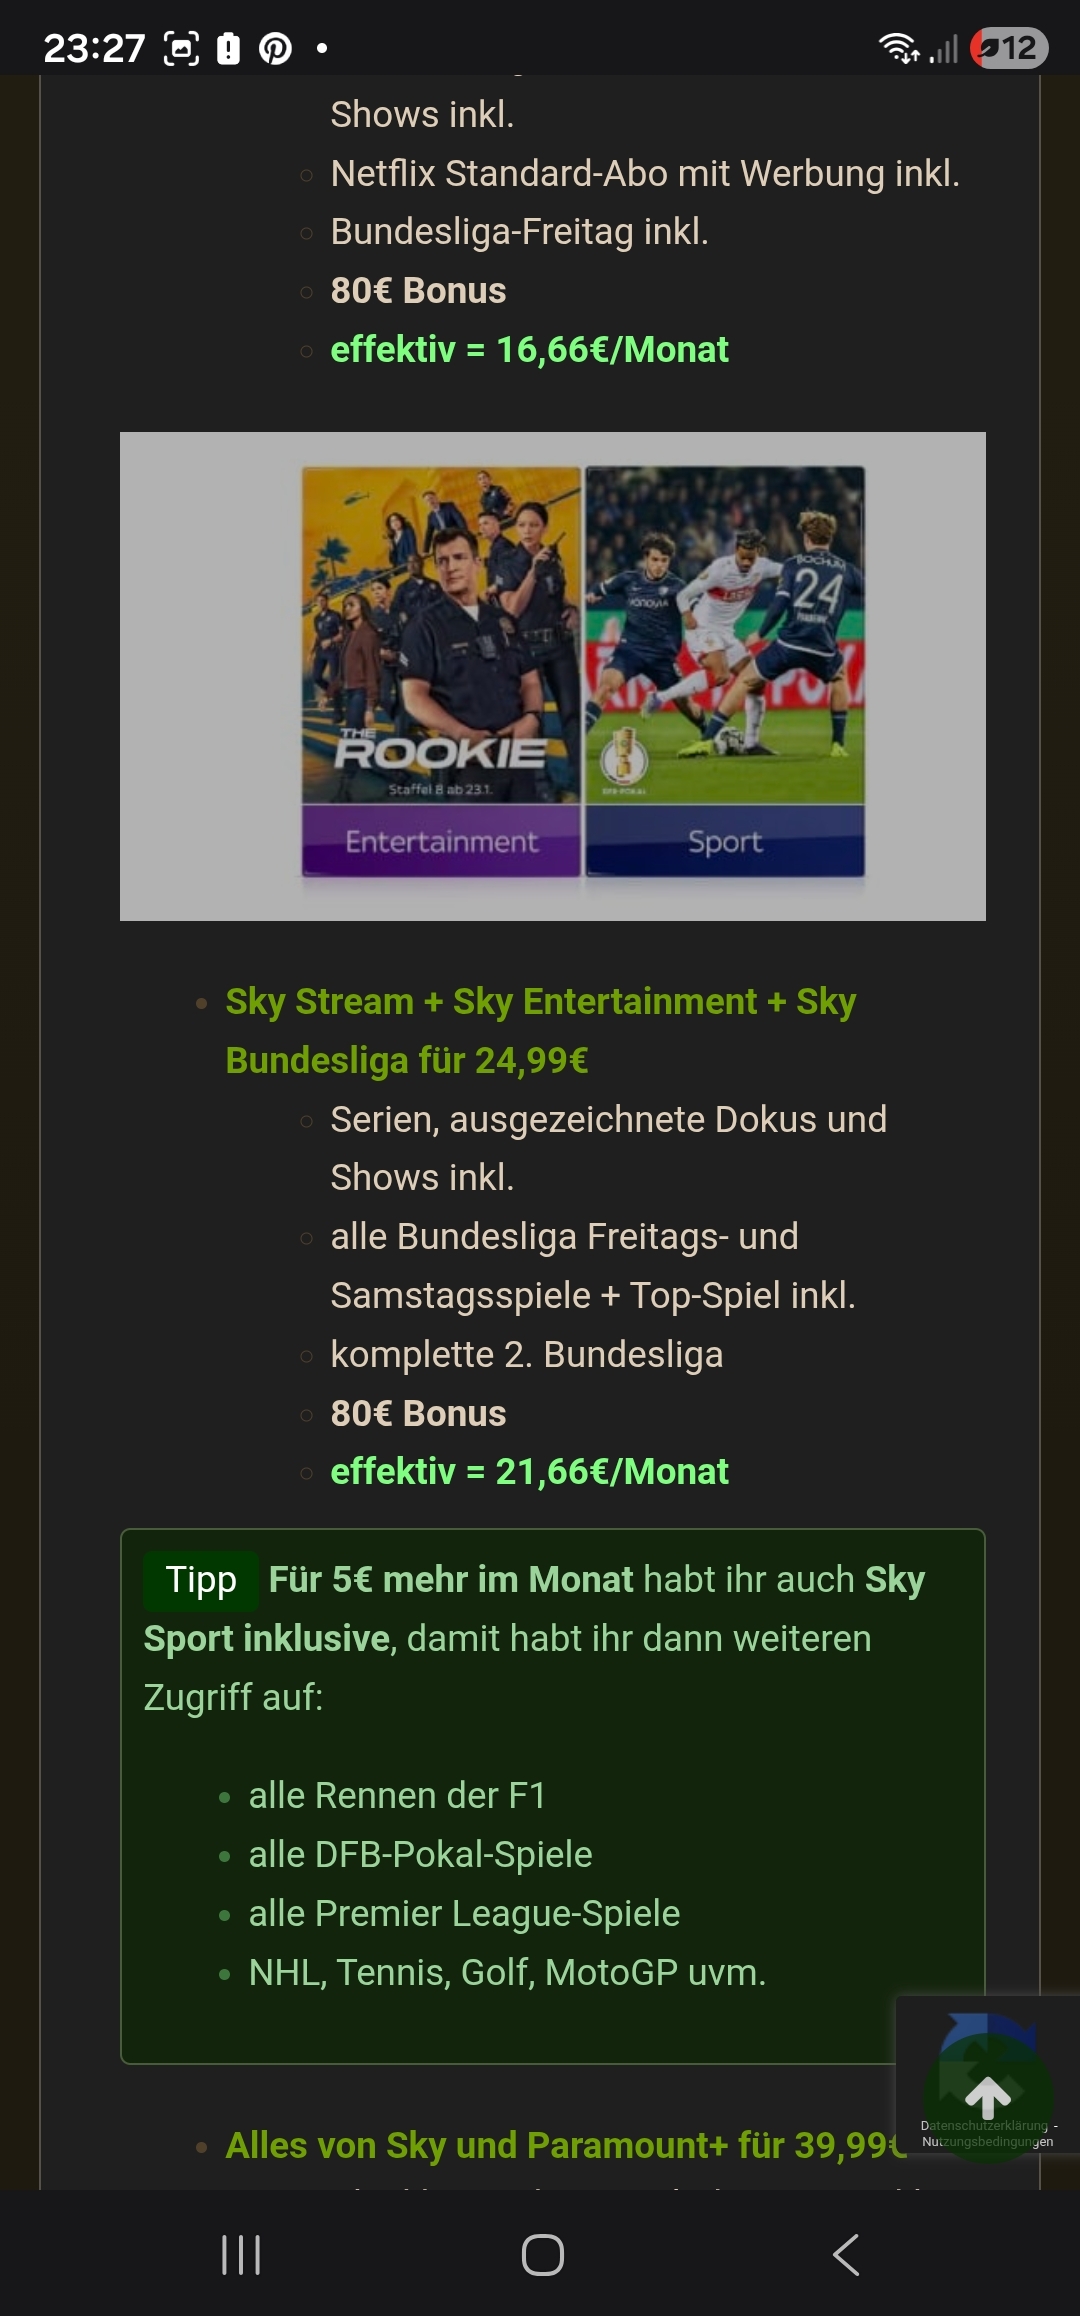The height and width of the screenshot is (2316, 1080).
Task: Tap the screenshot notification icon
Action: (181, 48)
